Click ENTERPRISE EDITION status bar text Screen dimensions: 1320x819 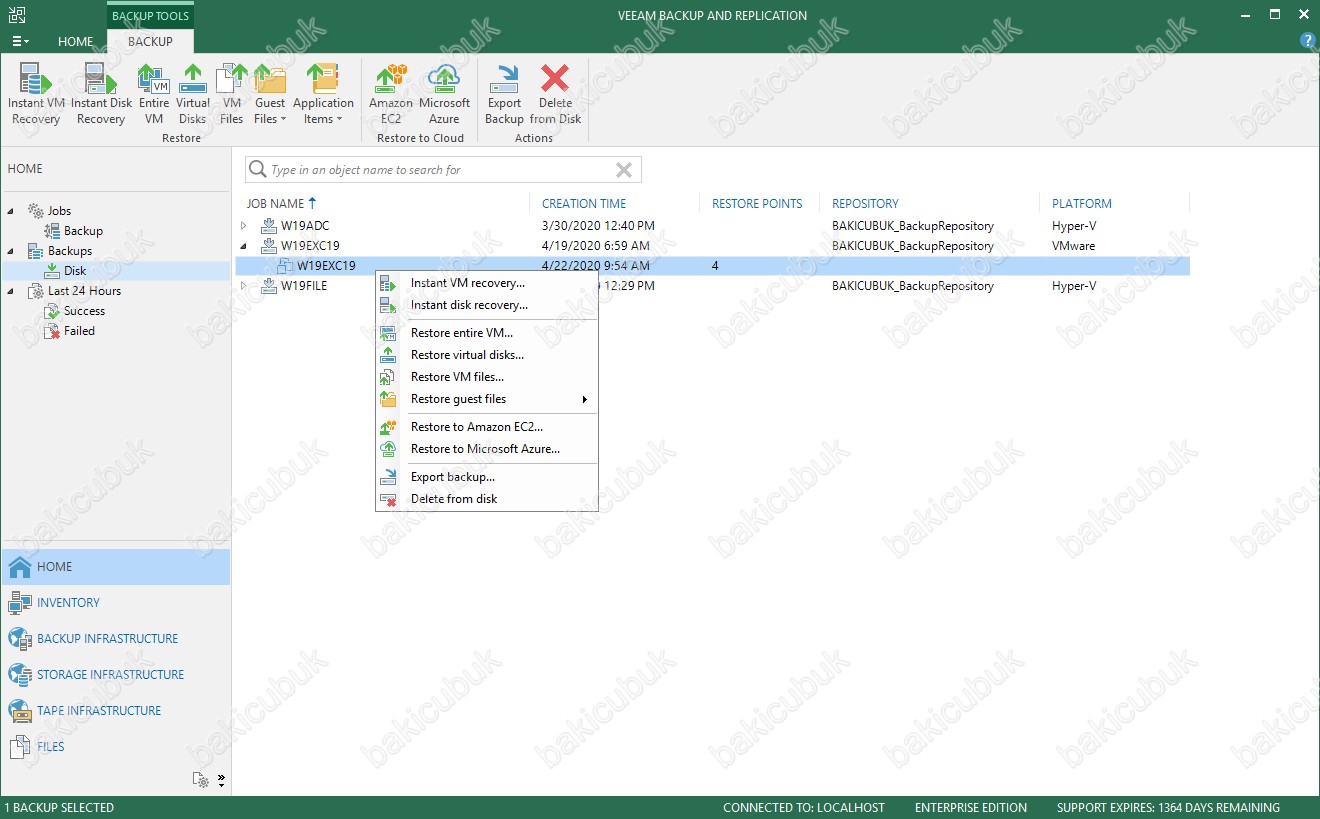[x=970, y=808]
